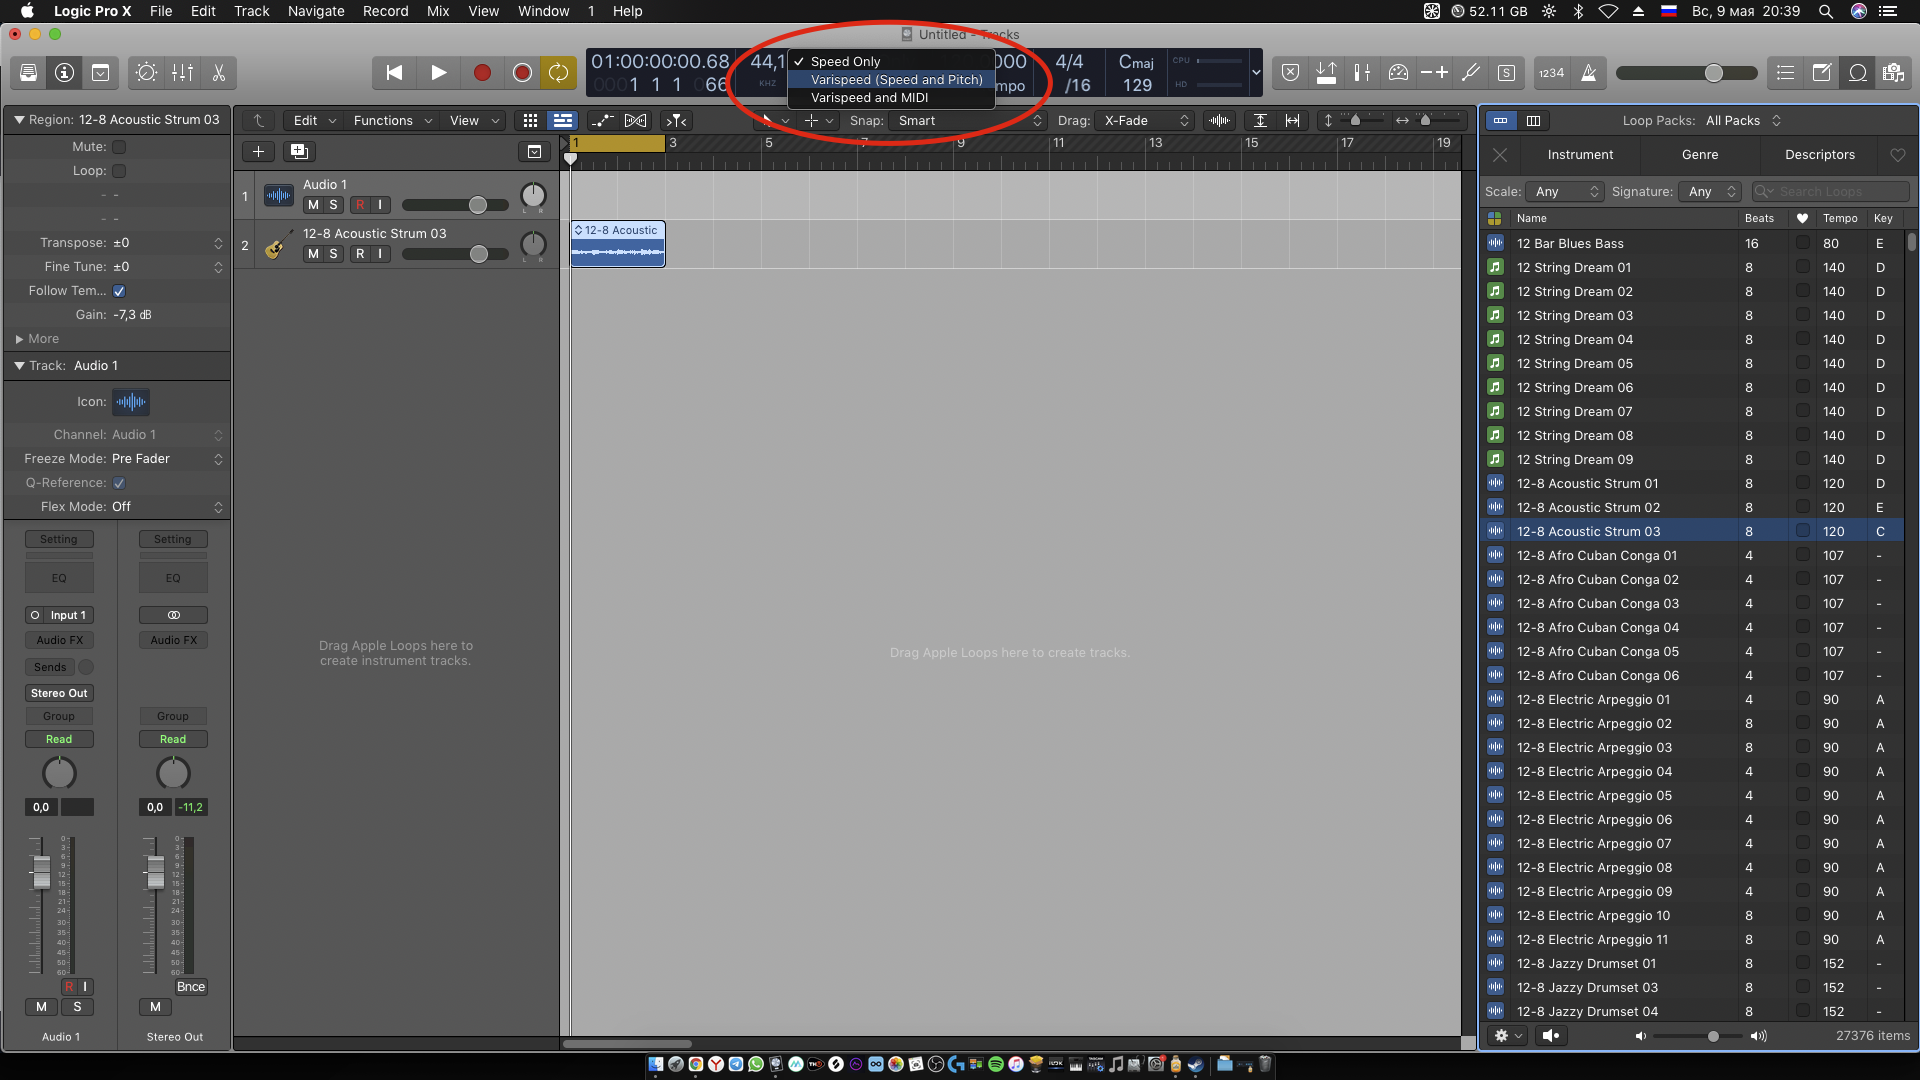The width and height of the screenshot is (1920, 1080).
Task: Toggle the Cycle mode button
Action: point(558,73)
